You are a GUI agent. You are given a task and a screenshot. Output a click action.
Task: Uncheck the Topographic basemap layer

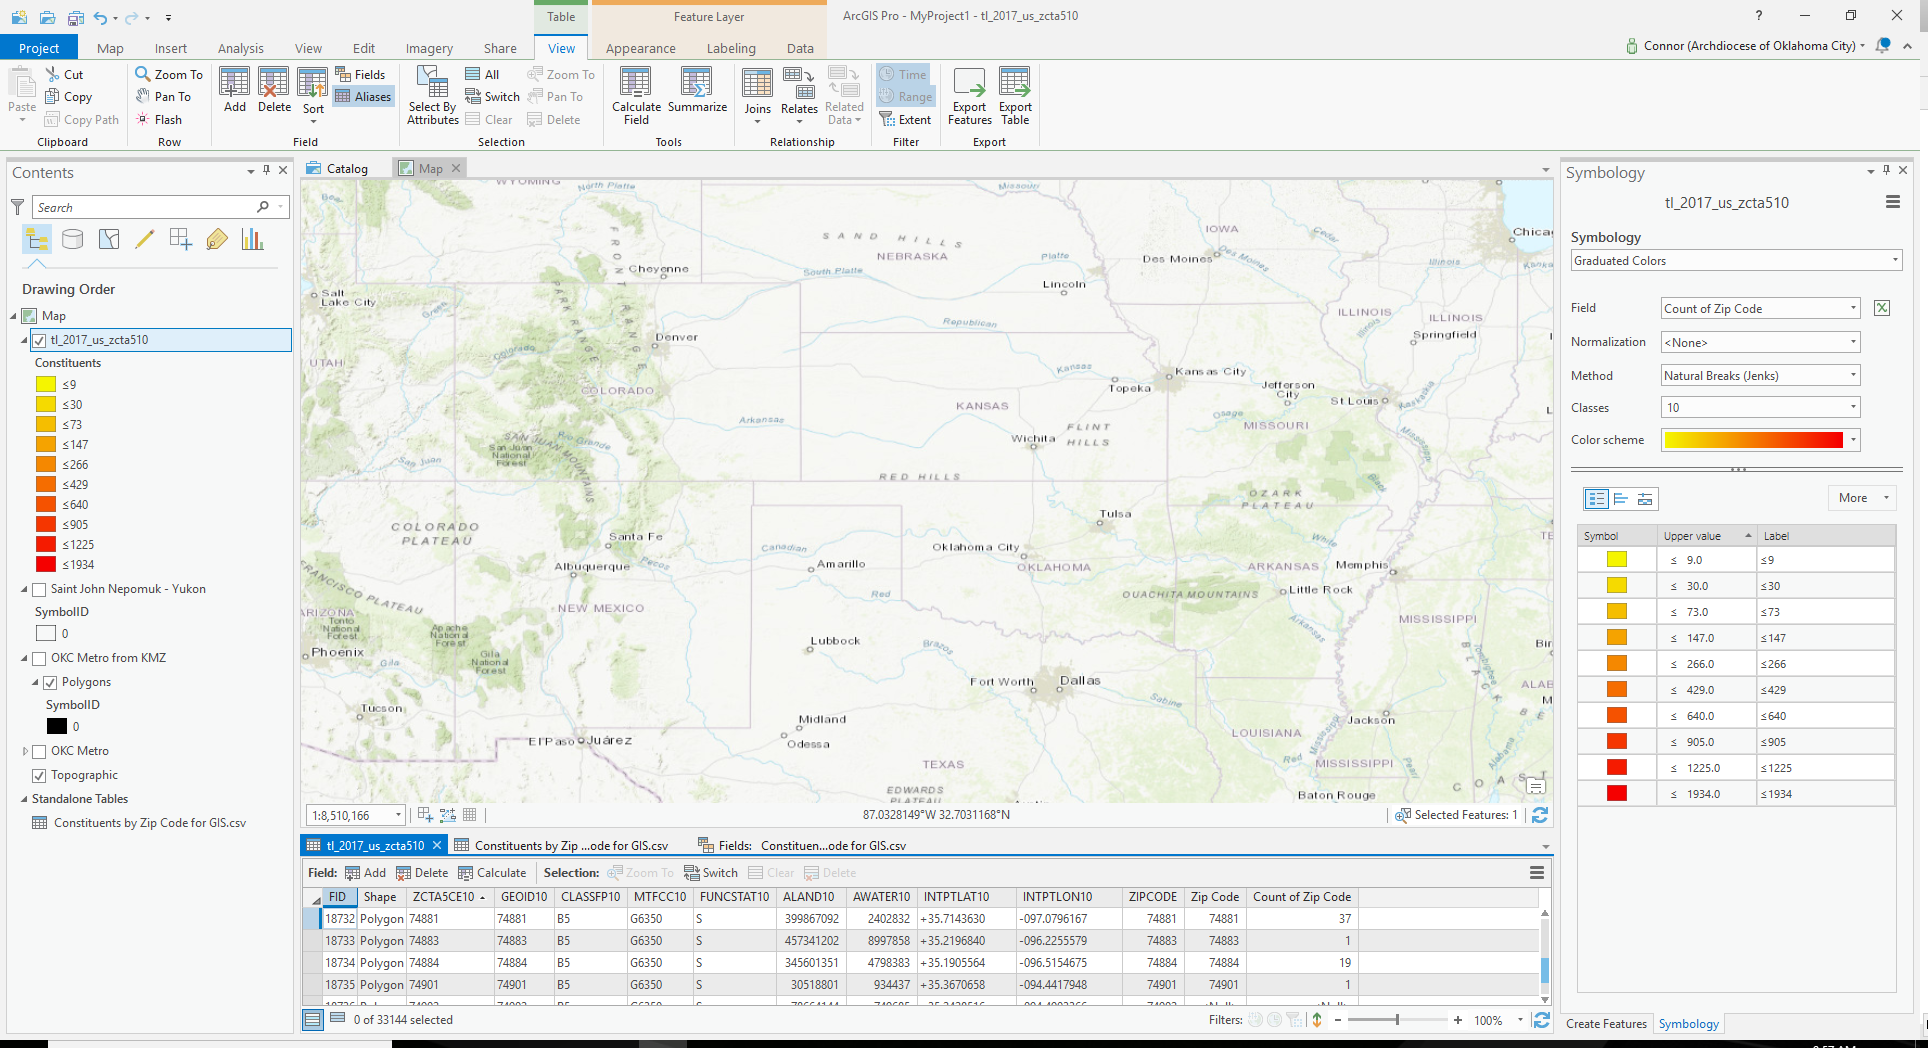39,776
